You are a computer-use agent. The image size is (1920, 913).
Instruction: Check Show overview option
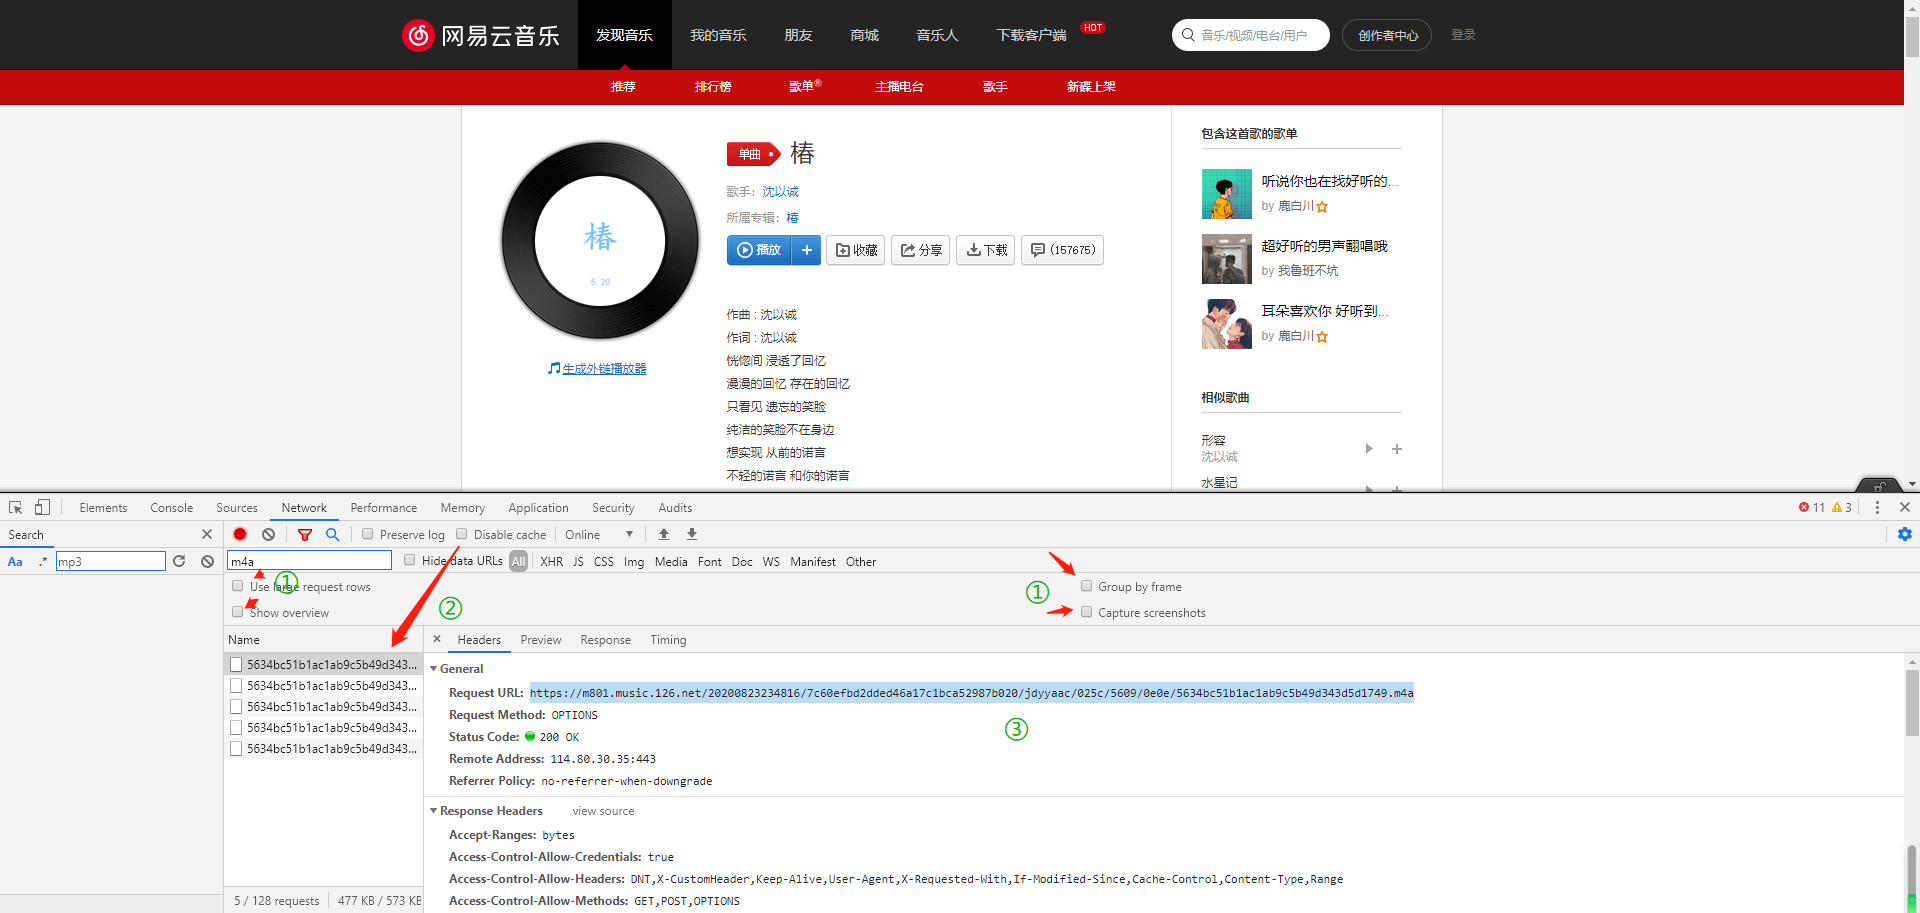pyautogui.click(x=238, y=612)
